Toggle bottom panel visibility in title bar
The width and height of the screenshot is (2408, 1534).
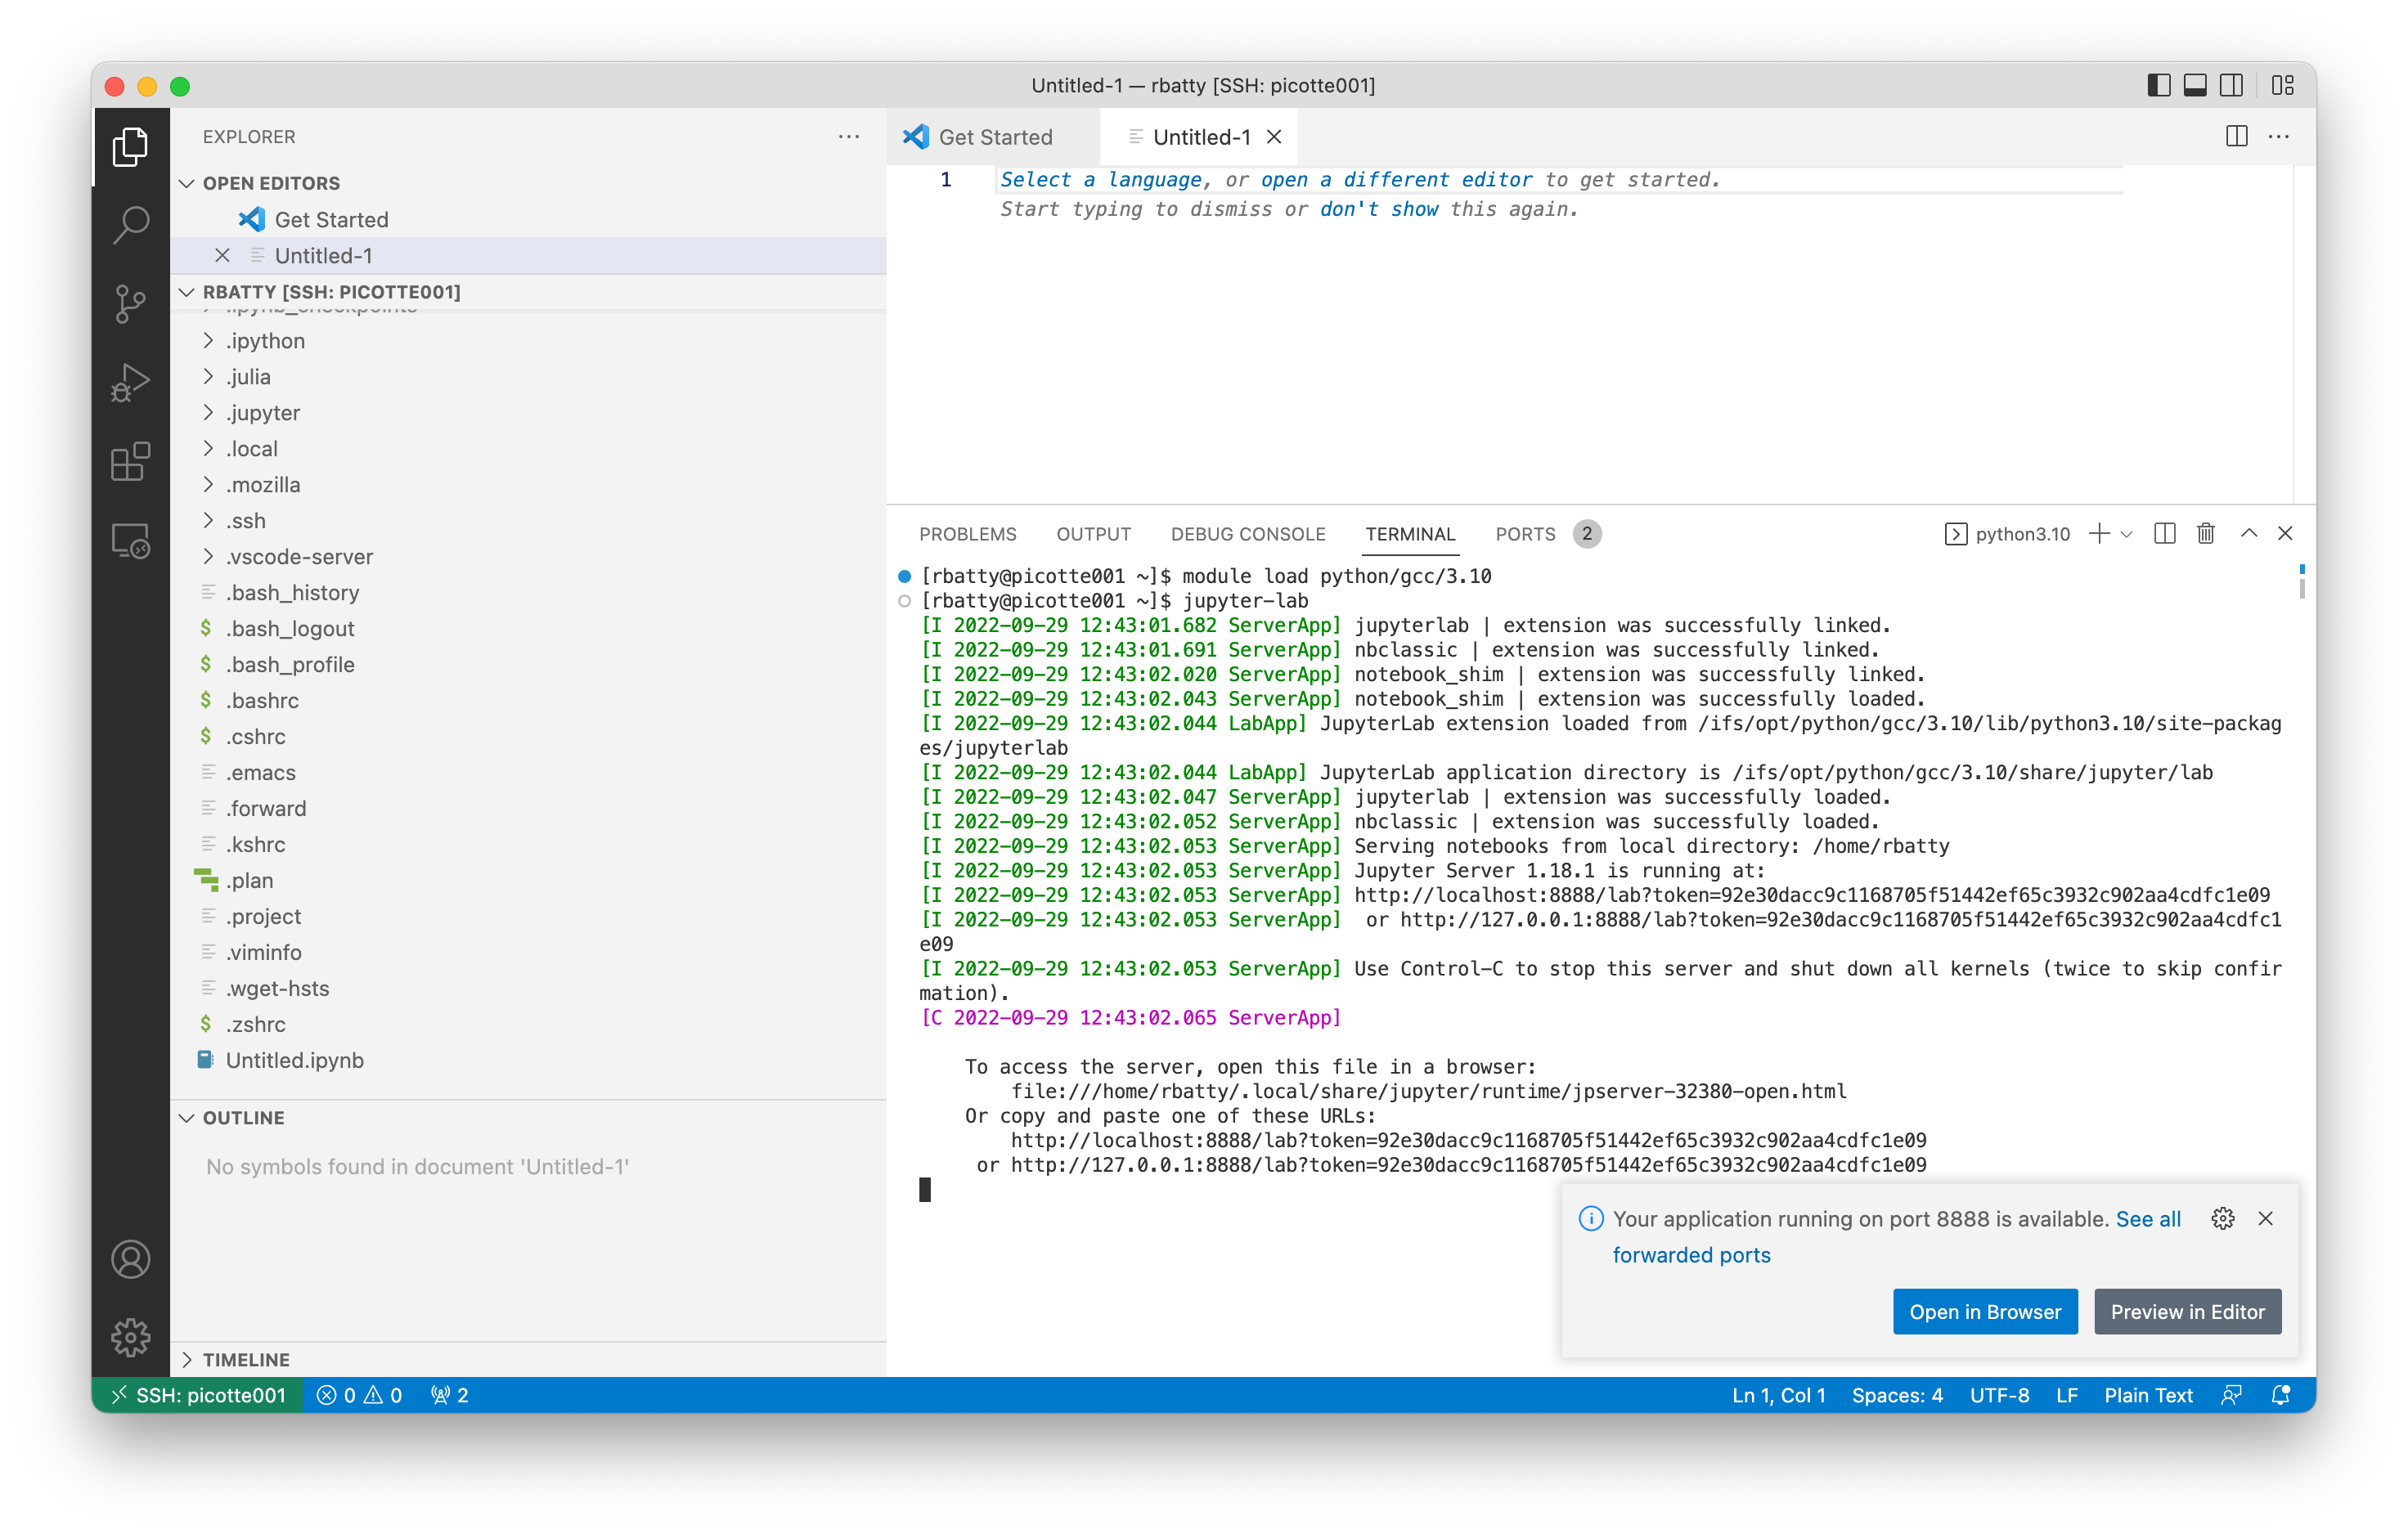click(2195, 86)
